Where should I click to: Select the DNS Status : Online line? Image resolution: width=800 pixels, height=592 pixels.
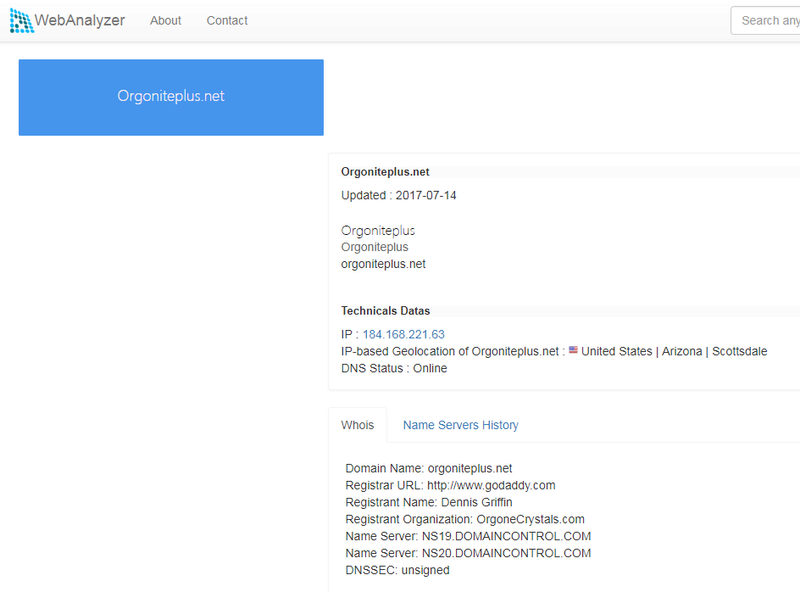(394, 368)
